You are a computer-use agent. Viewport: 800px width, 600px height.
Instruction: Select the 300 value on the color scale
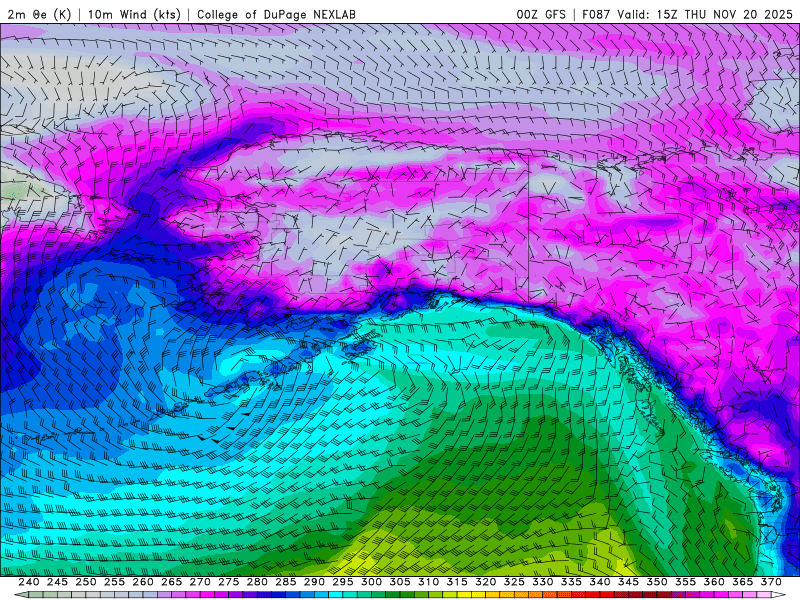point(371,582)
